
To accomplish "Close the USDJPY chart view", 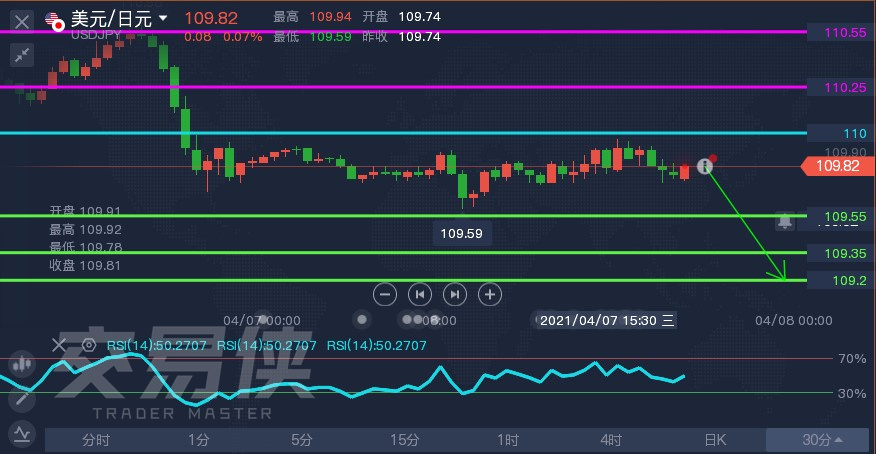I will tap(22, 22).
